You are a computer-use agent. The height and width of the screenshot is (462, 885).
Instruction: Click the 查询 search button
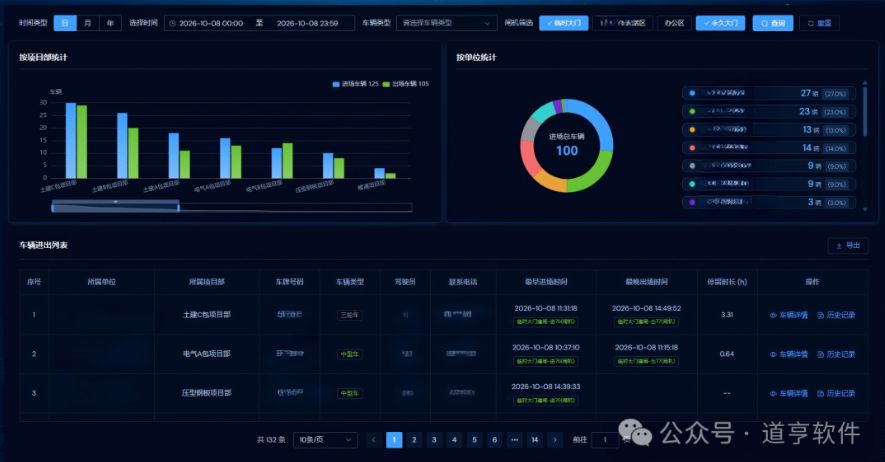click(x=773, y=23)
